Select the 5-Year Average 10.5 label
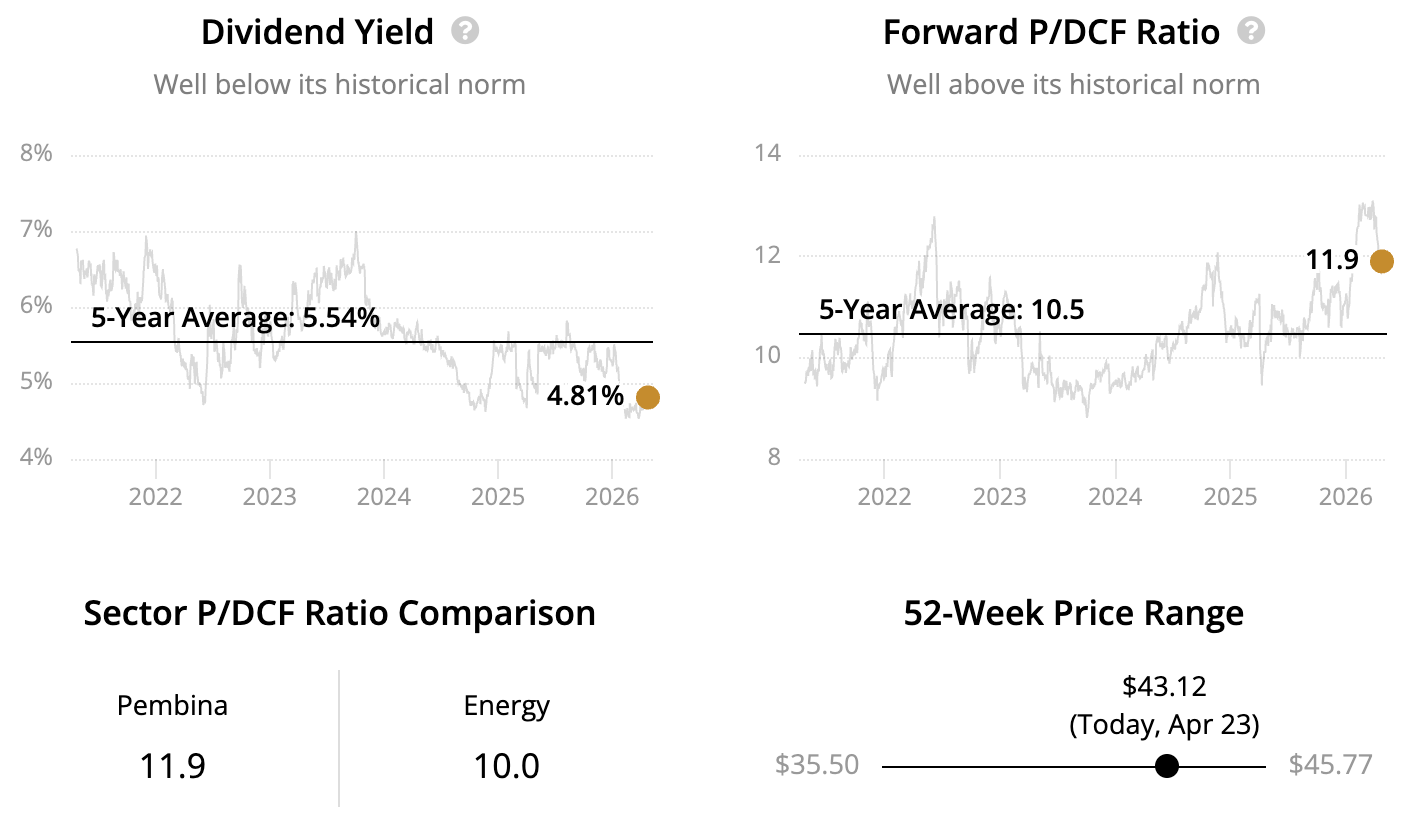1414x834 pixels. (x=951, y=310)
